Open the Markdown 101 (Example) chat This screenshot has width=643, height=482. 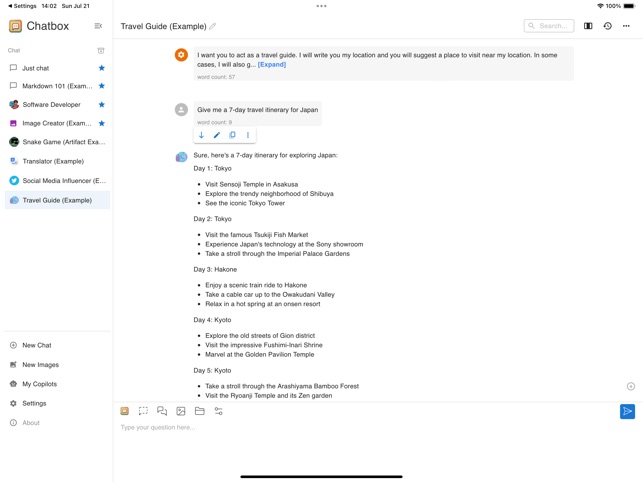(57, 86)
